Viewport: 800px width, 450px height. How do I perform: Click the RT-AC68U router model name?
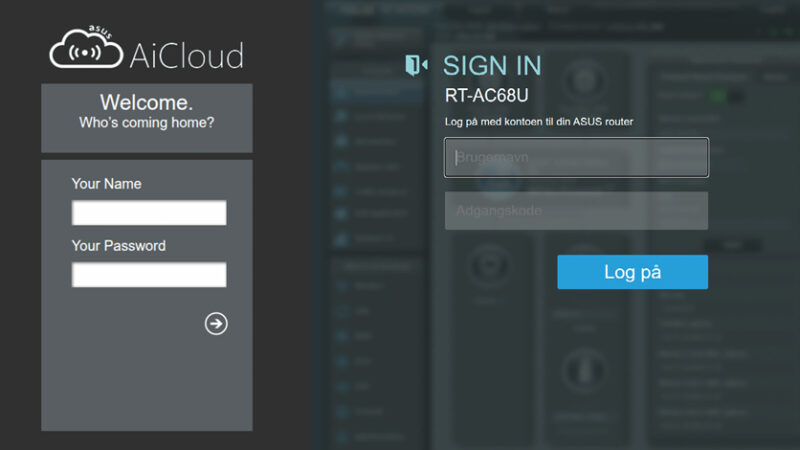coord(486,97)
